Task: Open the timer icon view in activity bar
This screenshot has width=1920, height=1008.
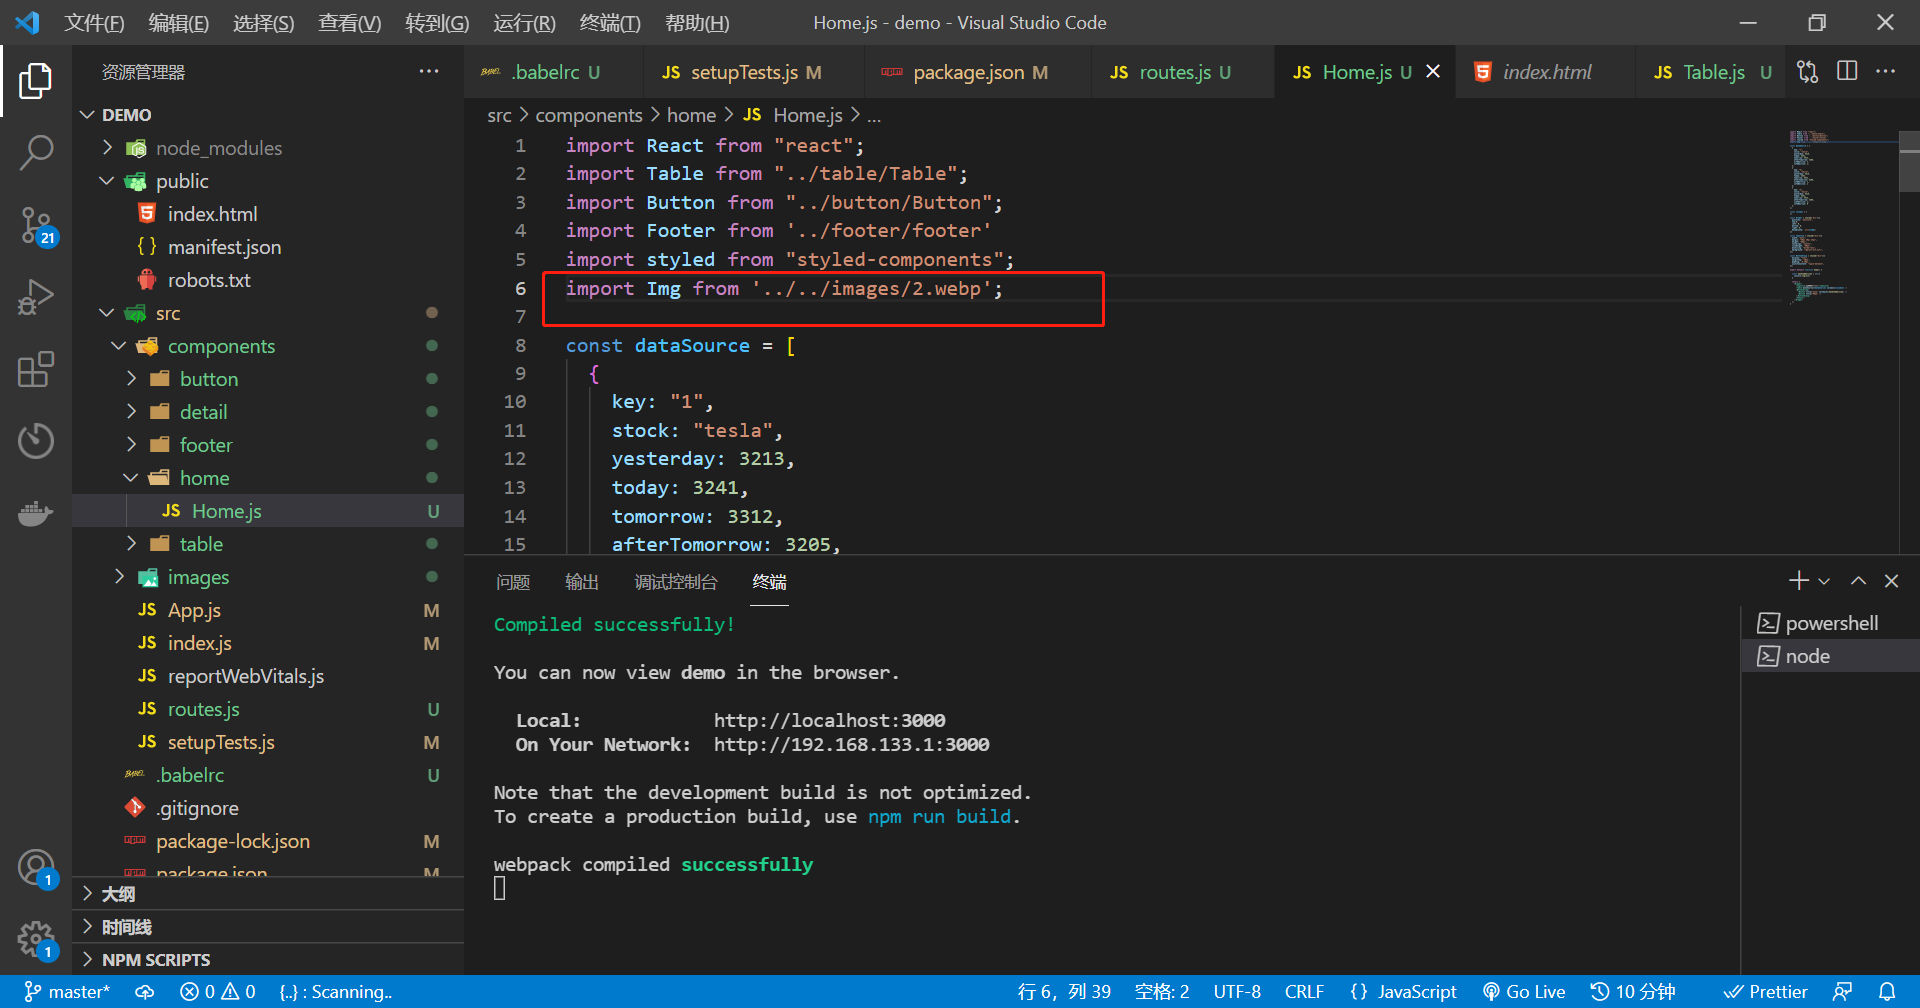Action: (36, 441)
